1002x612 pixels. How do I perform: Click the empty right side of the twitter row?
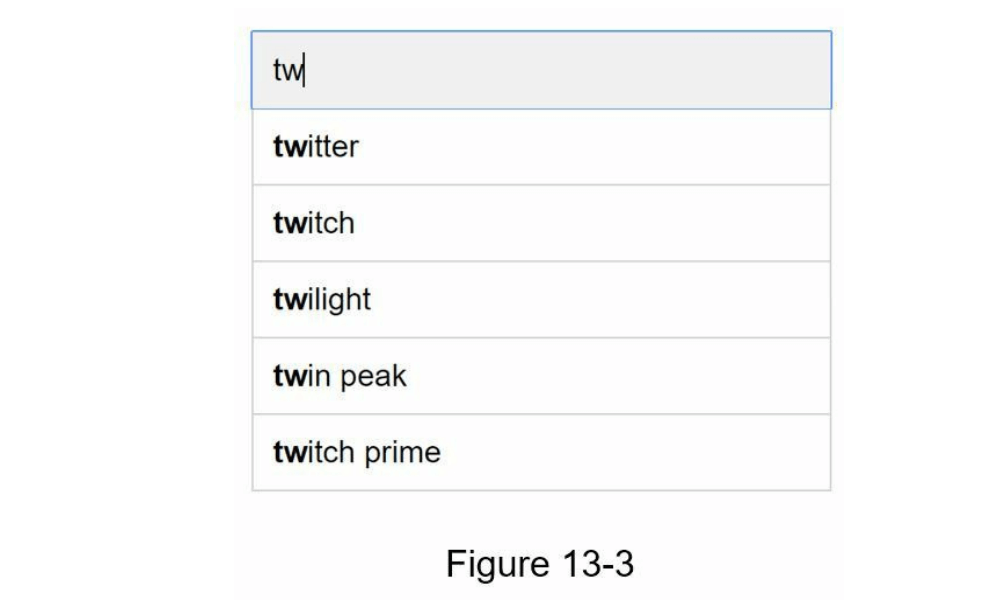650,147
